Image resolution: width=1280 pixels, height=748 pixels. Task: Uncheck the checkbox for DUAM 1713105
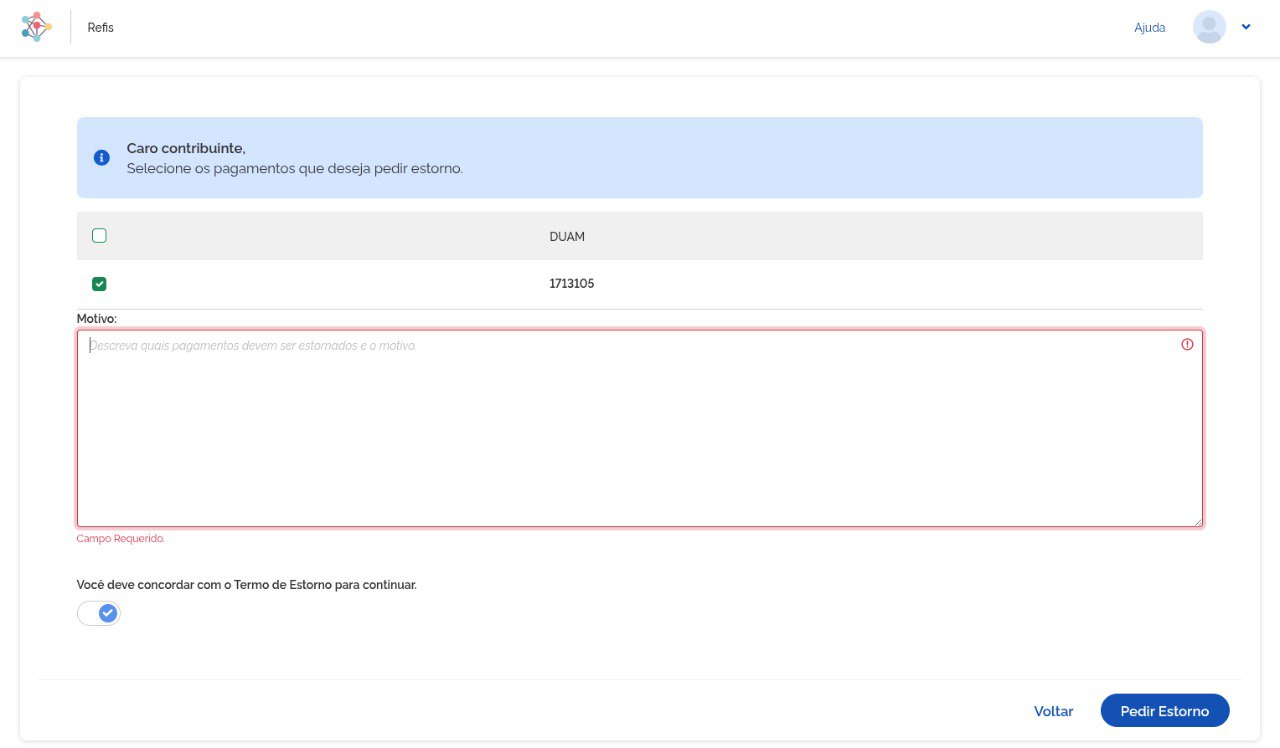point(99,284)
